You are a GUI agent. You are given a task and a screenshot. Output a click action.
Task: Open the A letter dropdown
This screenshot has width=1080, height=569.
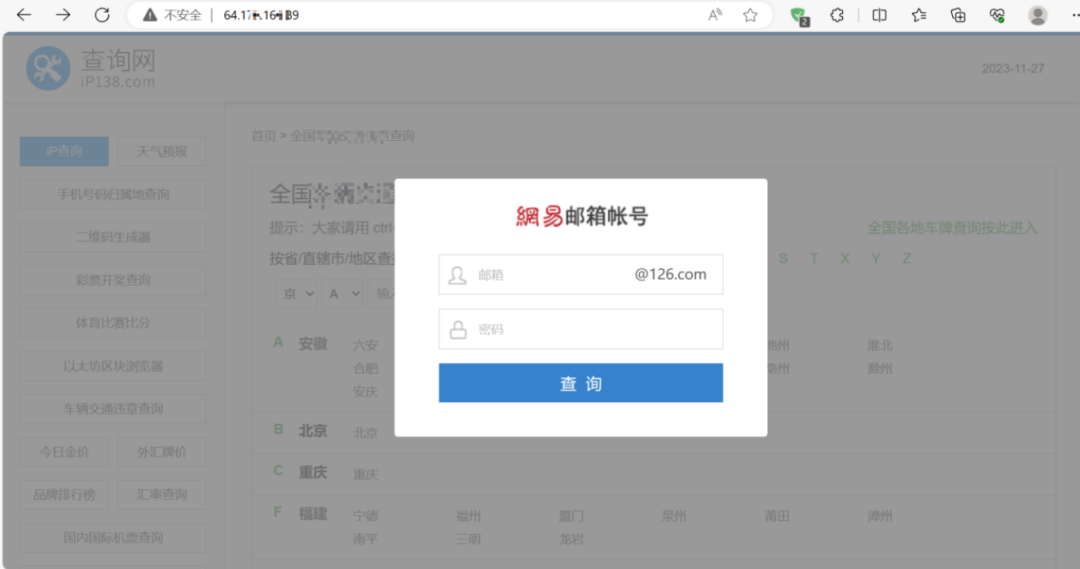tap(343, 294)
